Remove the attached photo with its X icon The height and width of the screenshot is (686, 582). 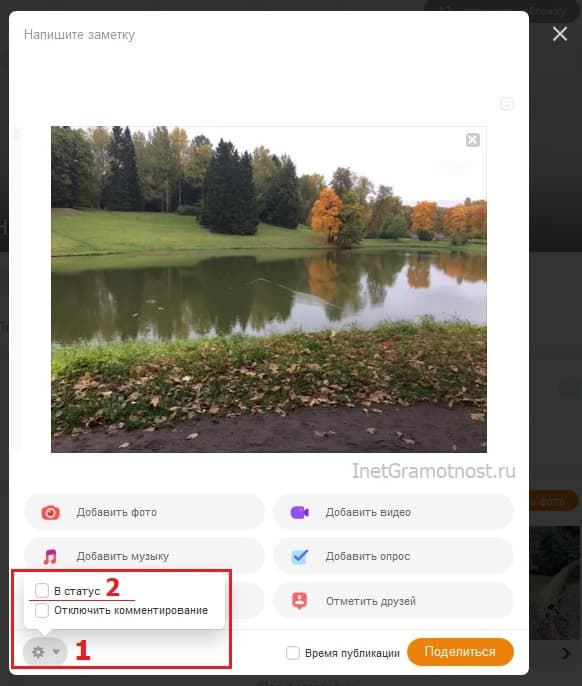click(x=473, y=140)
